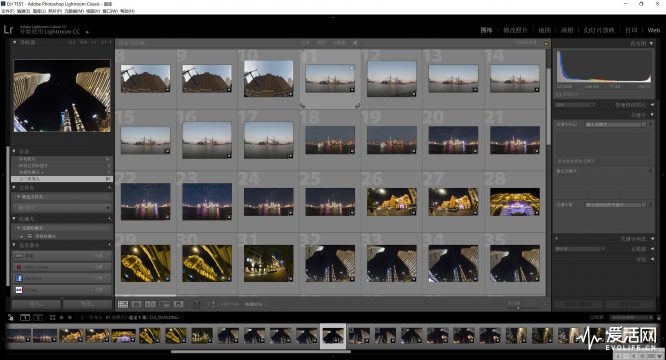Toggle the original photo checkbox under histogram

tap(559, 94)
